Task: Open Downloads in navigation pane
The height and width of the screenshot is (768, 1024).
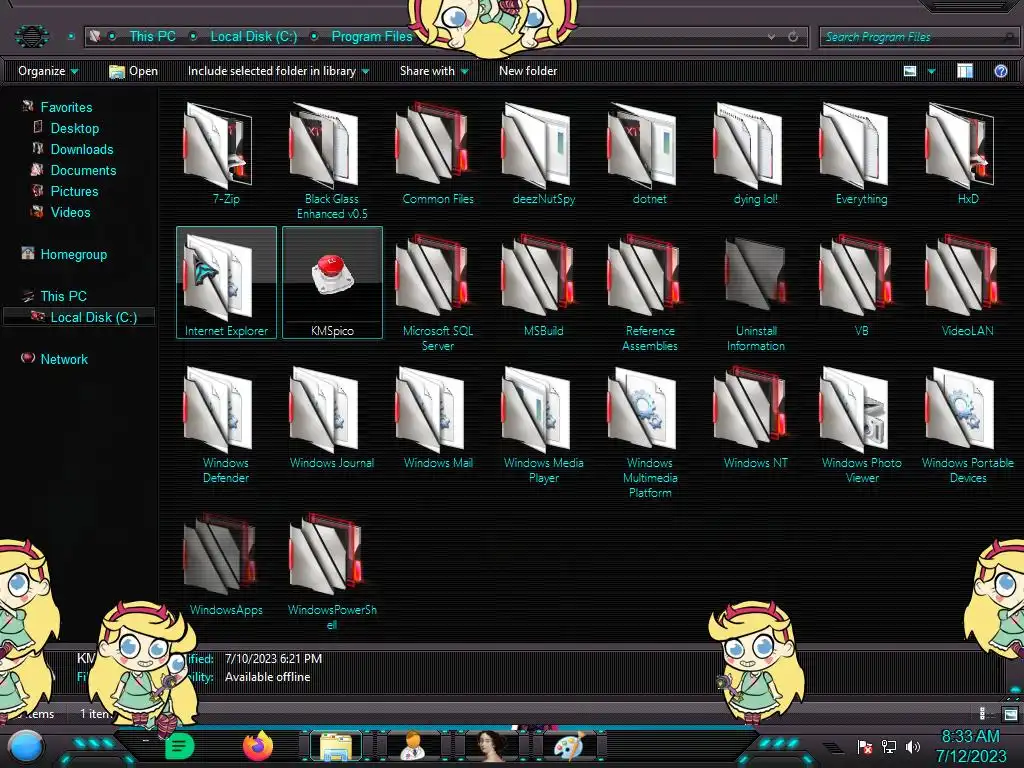Action: pyautogui.click(x=82, y=149)
